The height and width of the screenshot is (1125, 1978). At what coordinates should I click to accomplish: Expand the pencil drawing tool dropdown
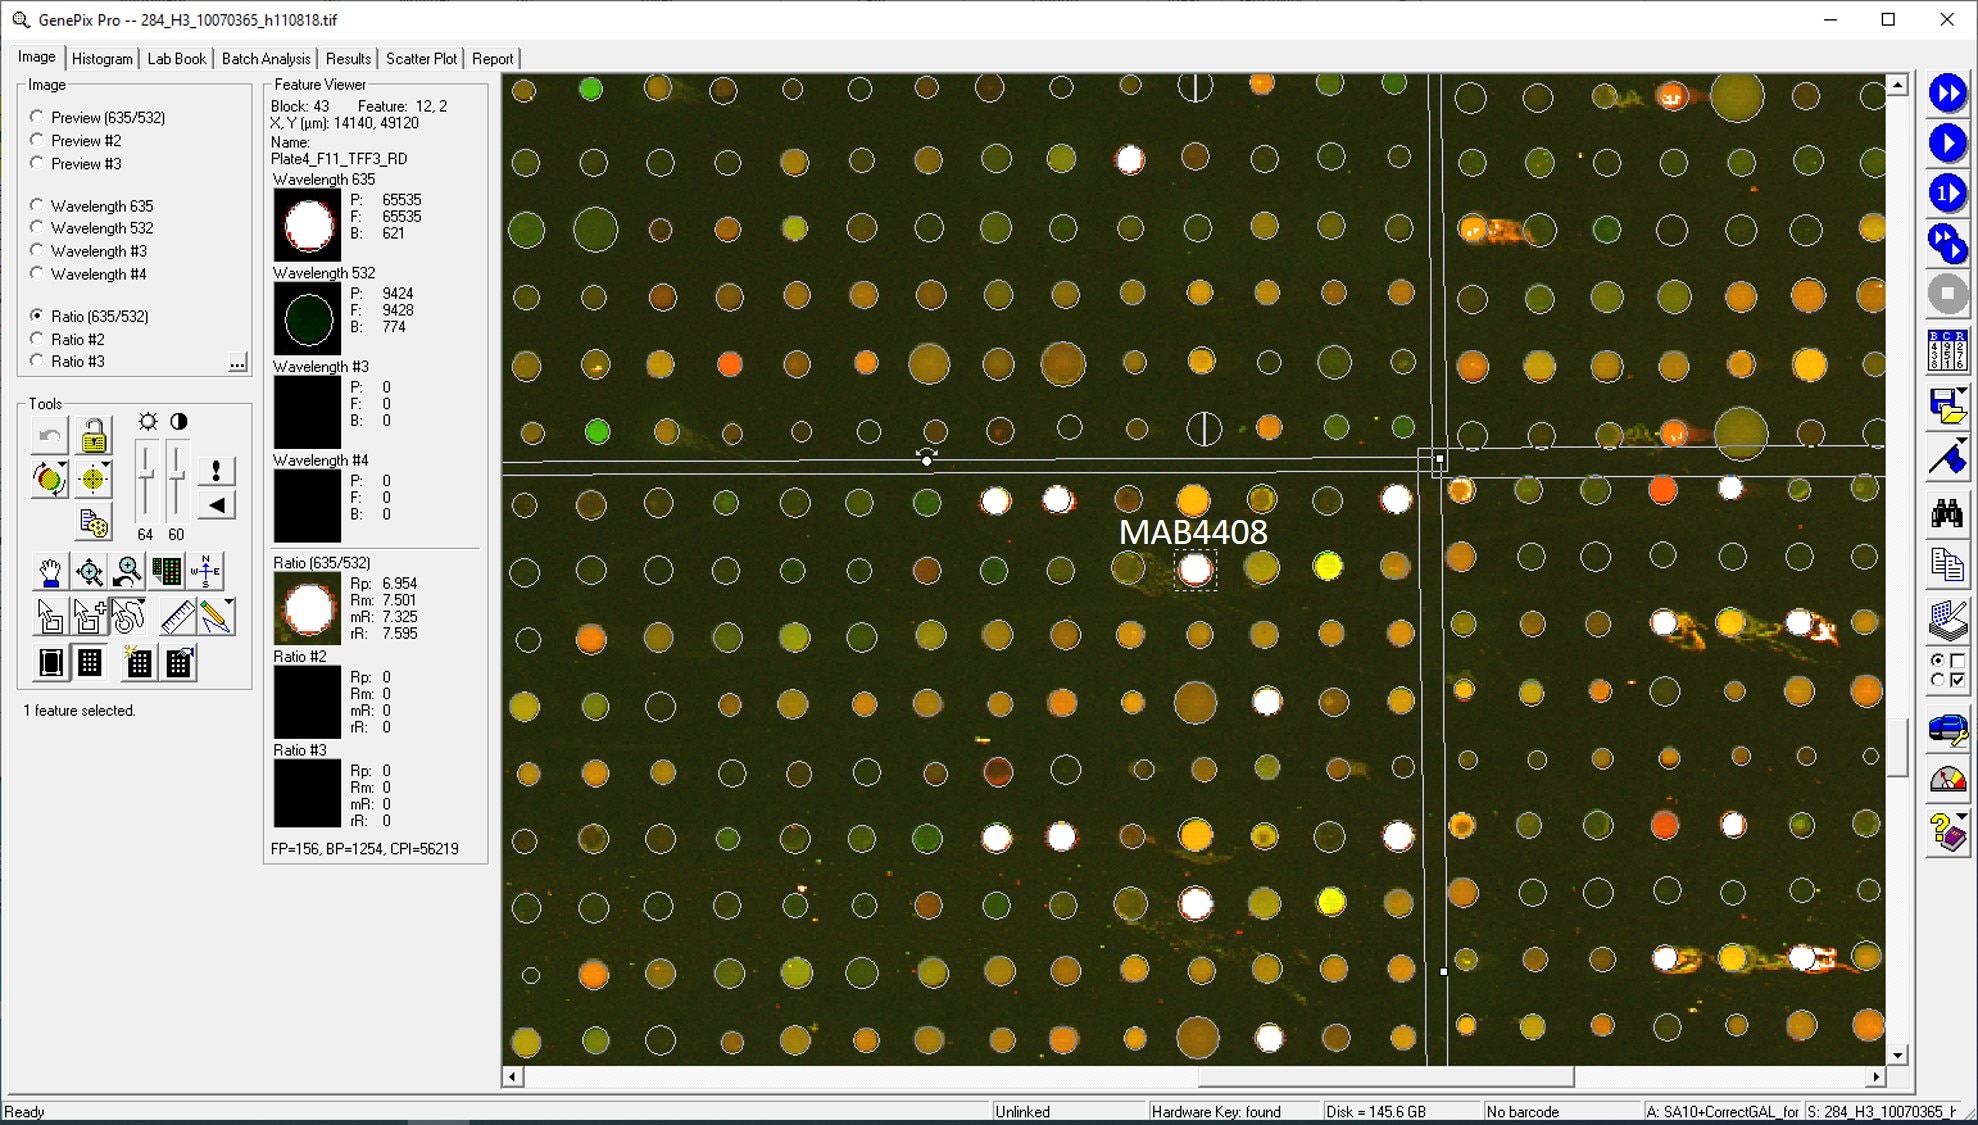[x=230, y=603]
